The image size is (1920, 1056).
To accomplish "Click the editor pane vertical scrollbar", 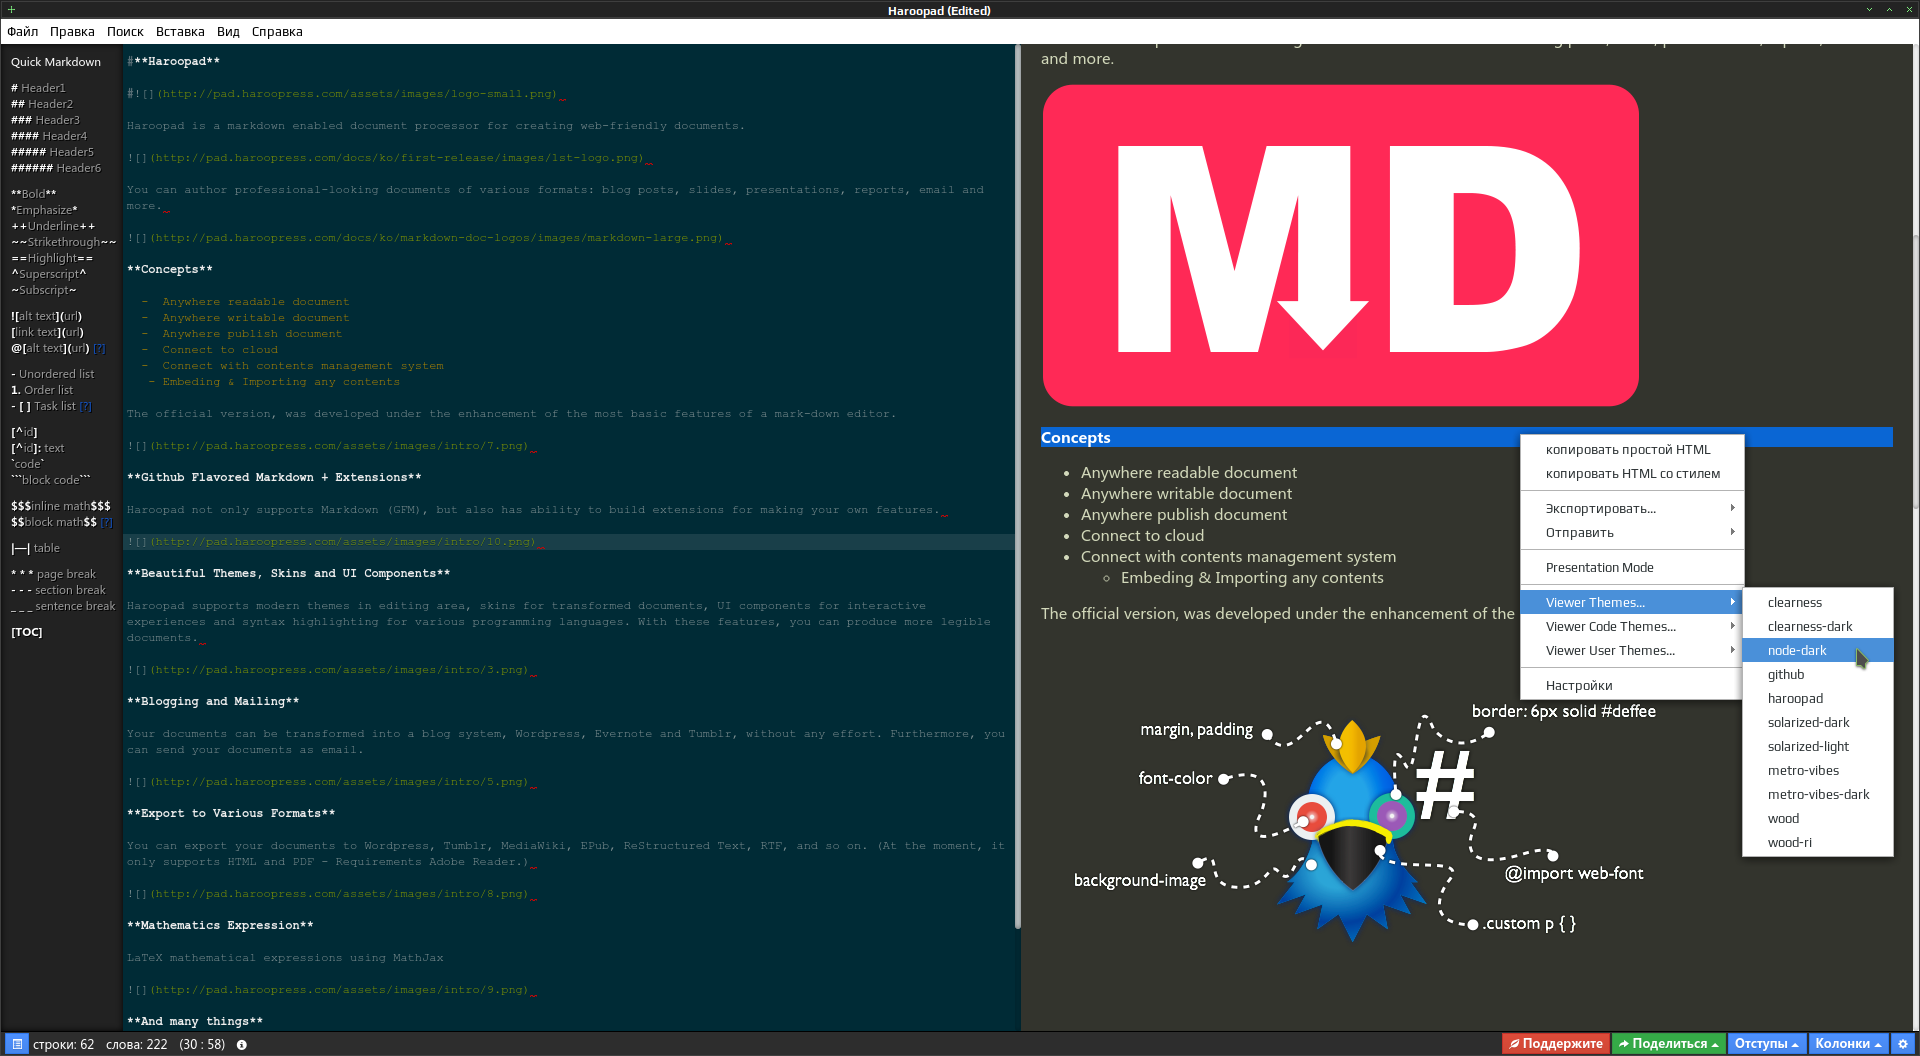I will pyautogui.click(x=1018, y=486).
